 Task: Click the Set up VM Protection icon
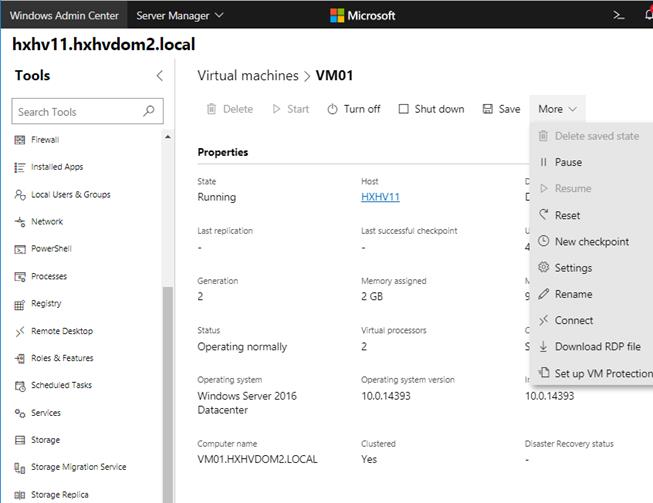(x=543, y=372)
